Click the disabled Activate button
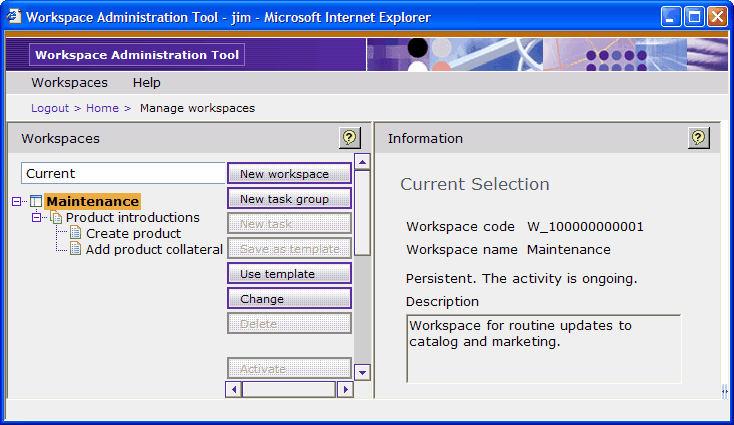734x425 pixels. (x=289, y=368)
